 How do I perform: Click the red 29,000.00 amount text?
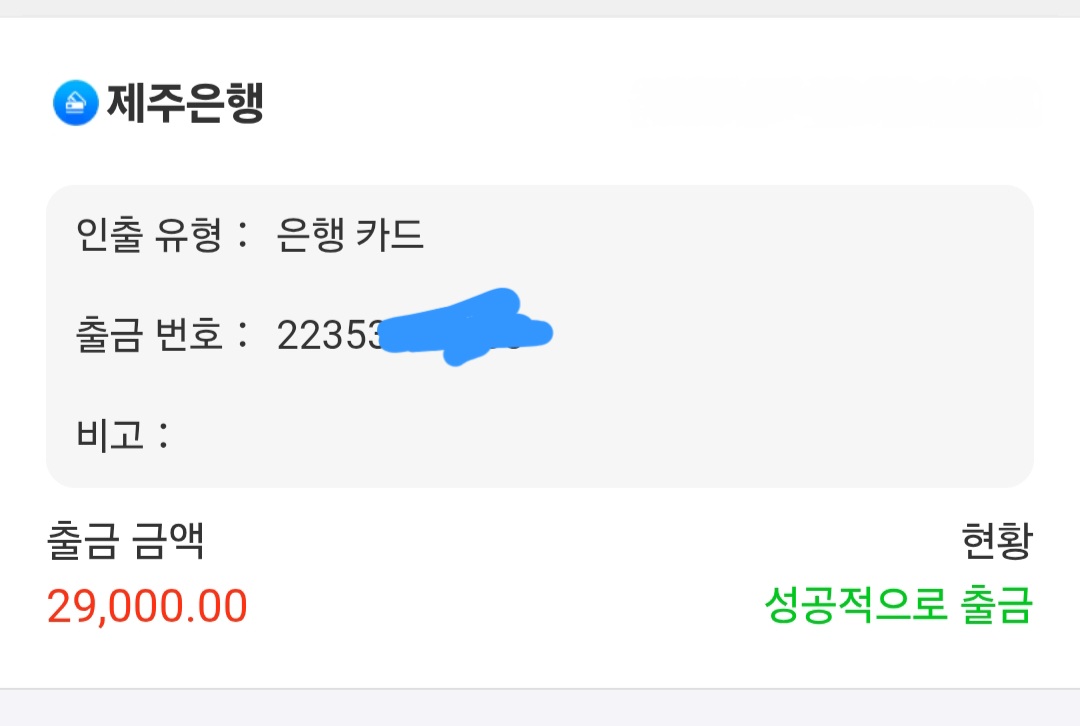pos(147,605)
